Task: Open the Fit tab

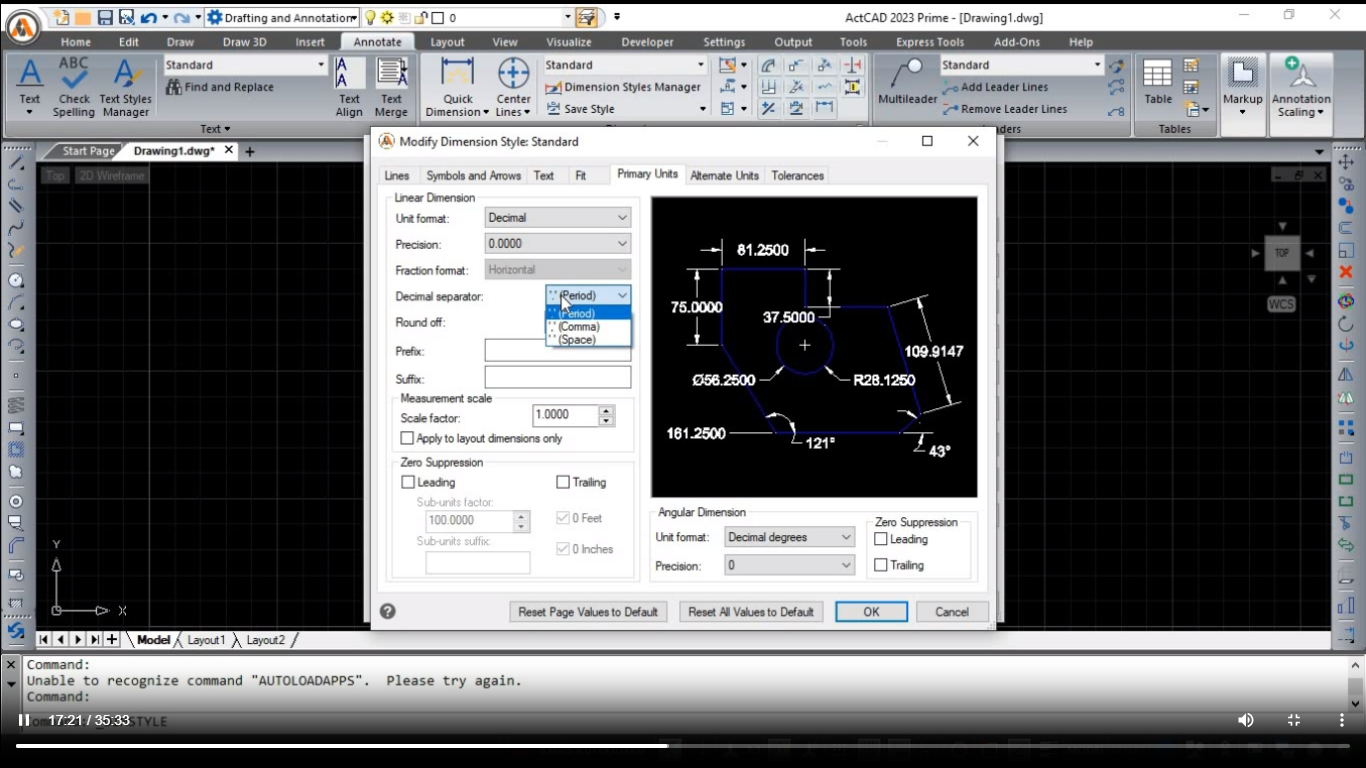Action: (x=580, y=175)
